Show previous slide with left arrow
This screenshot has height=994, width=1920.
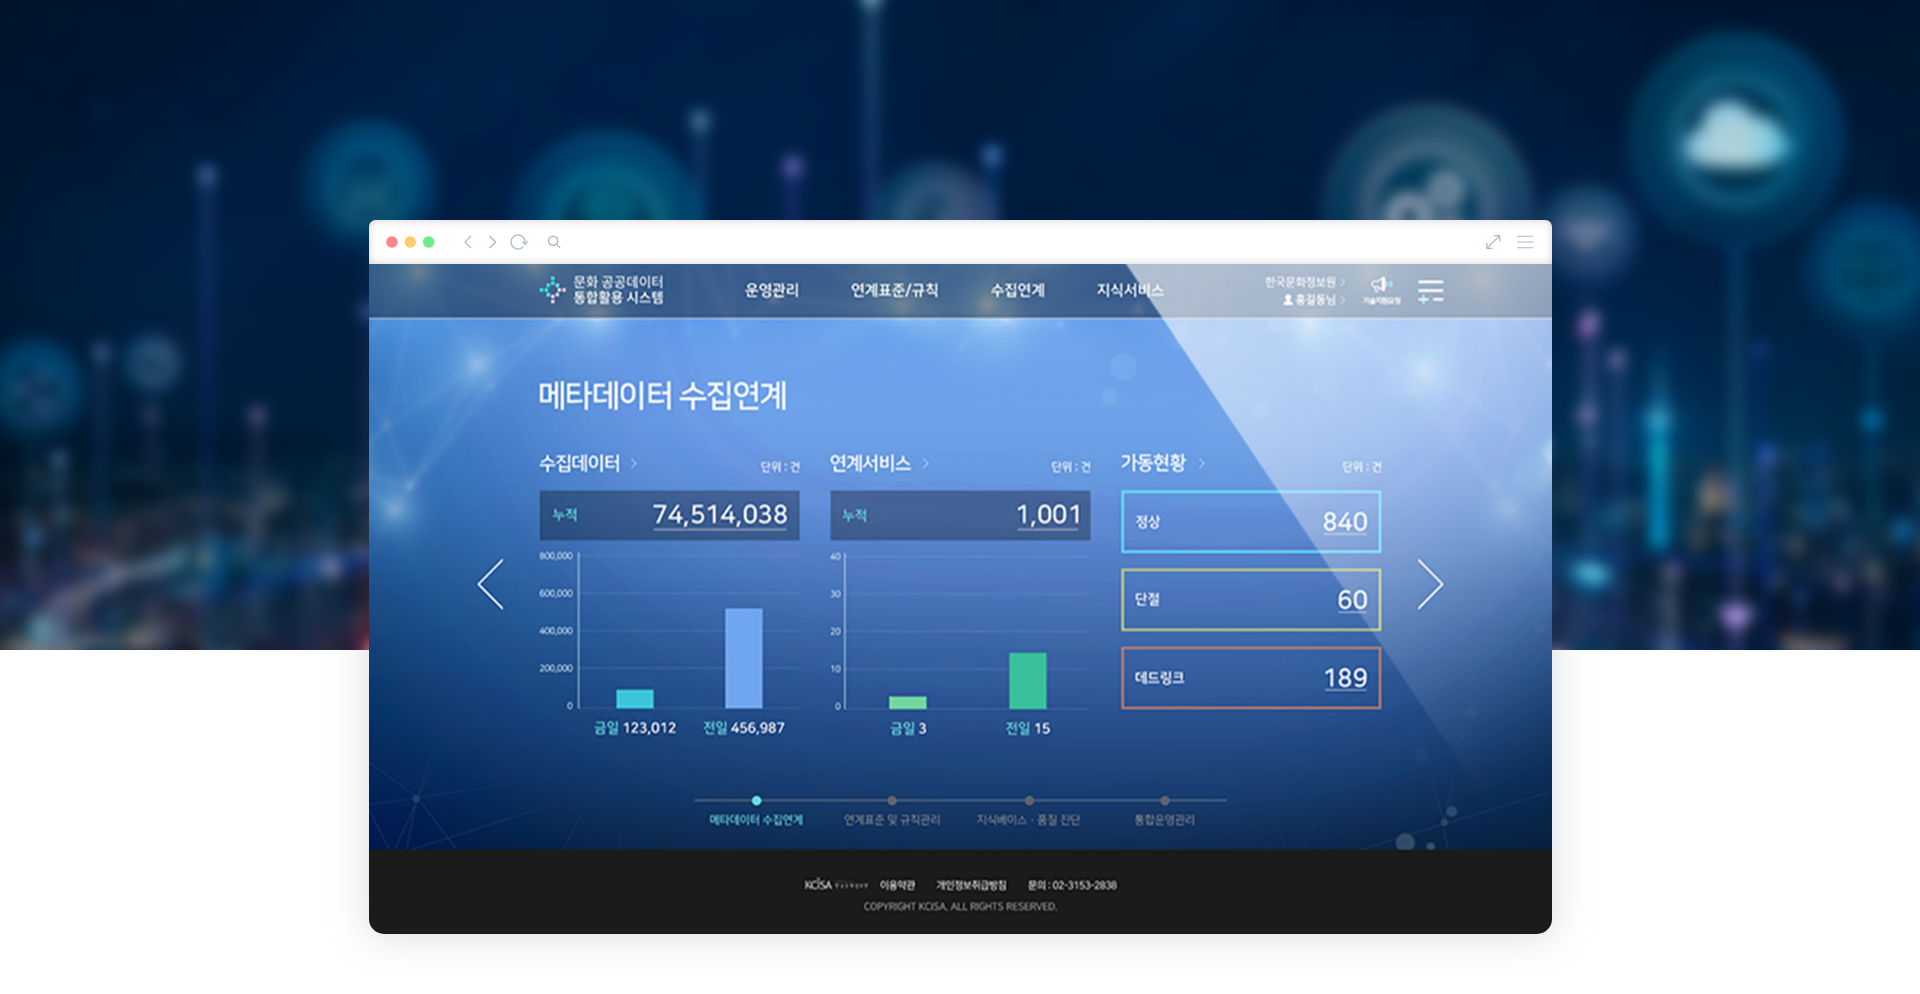pos(490,585)
